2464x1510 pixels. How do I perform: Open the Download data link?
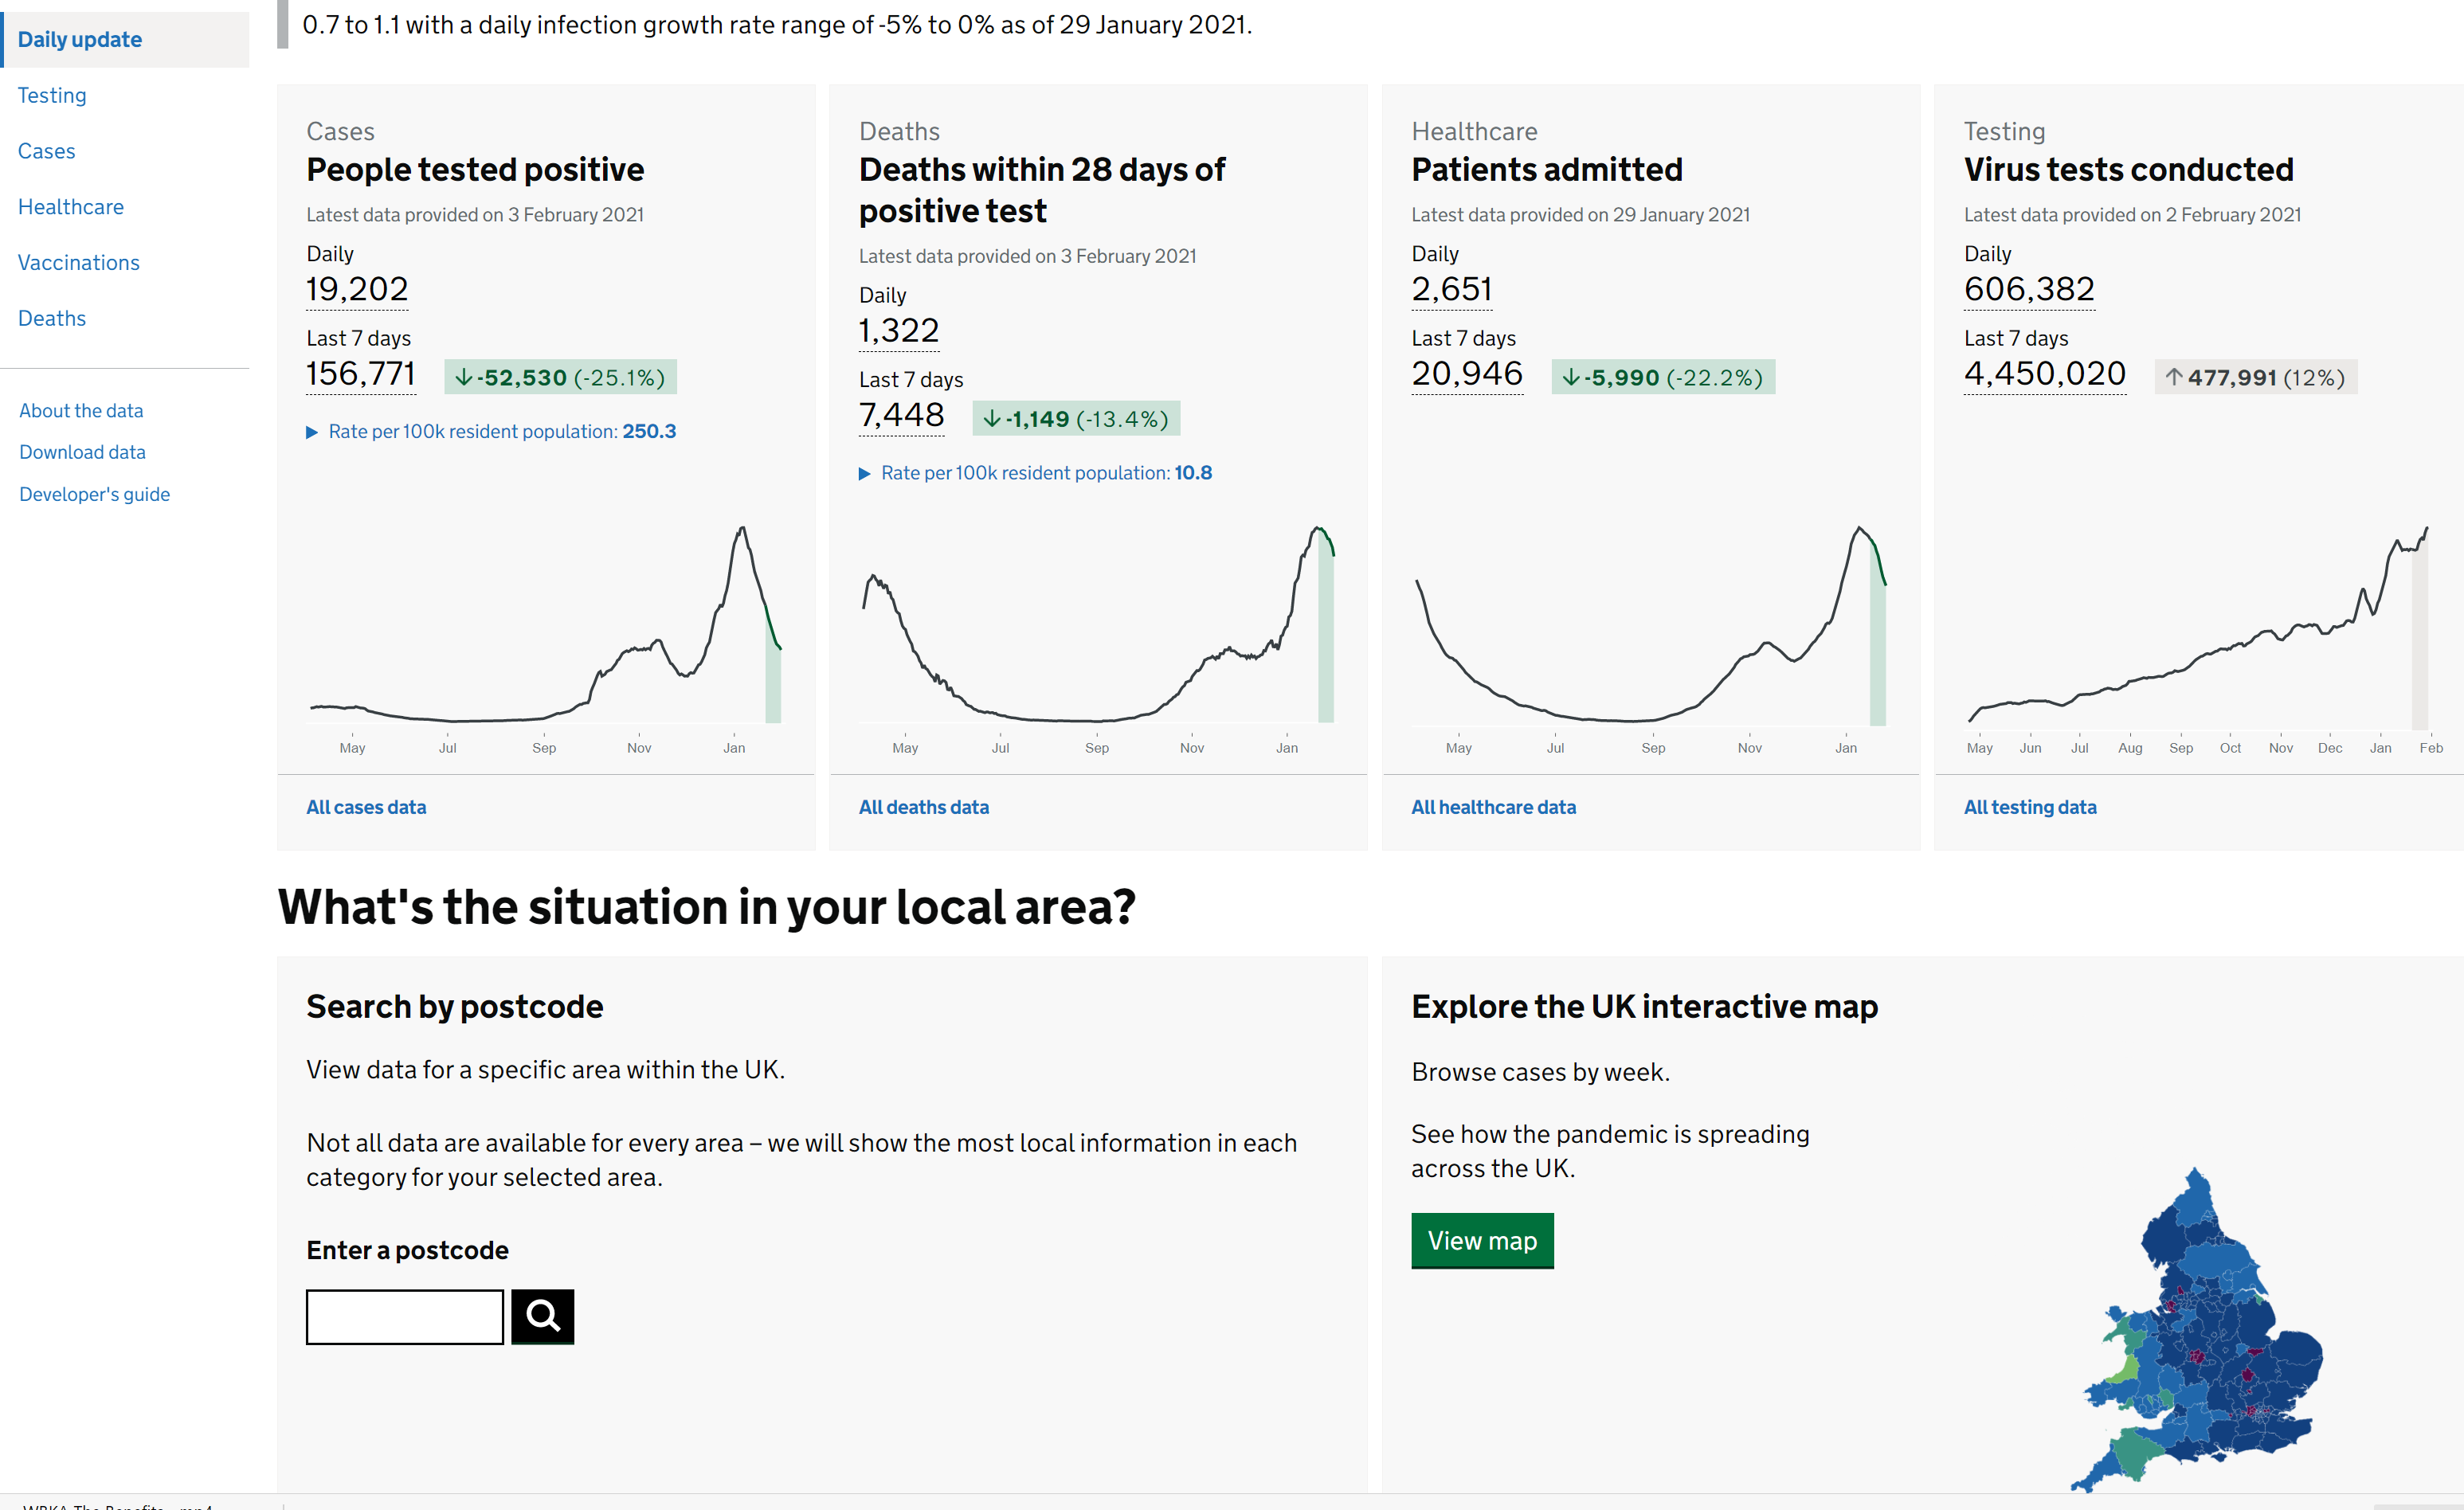(x=82, y=452)
